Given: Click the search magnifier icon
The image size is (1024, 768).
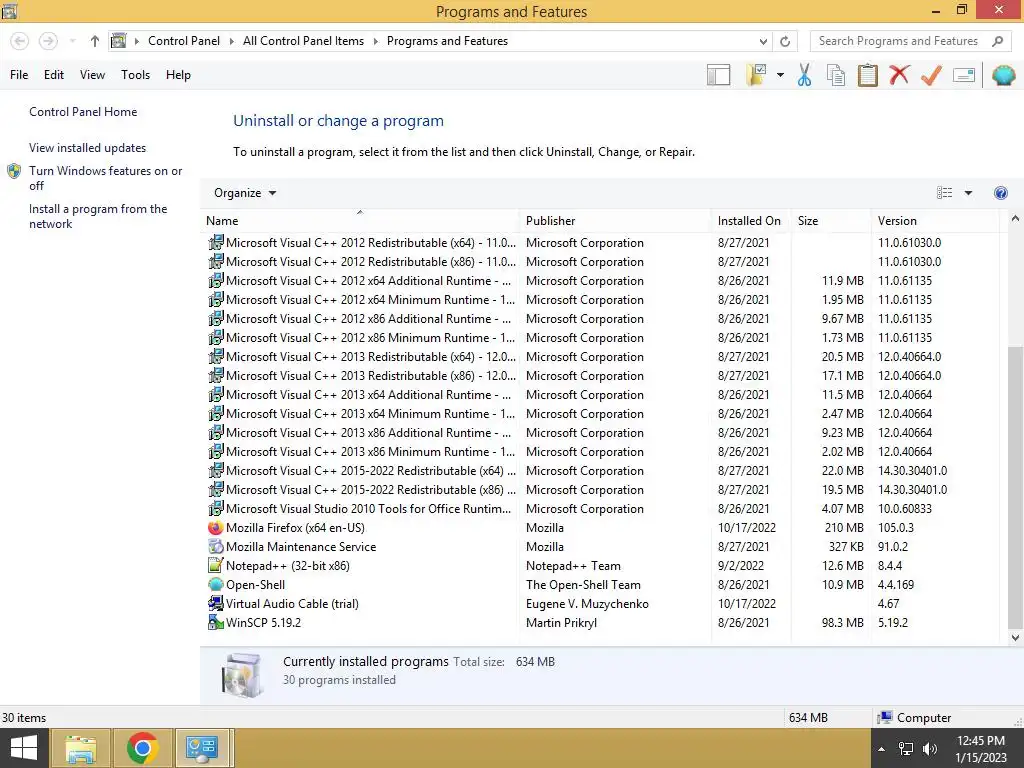Looking at the screenshot, I should tap(997, 41).
